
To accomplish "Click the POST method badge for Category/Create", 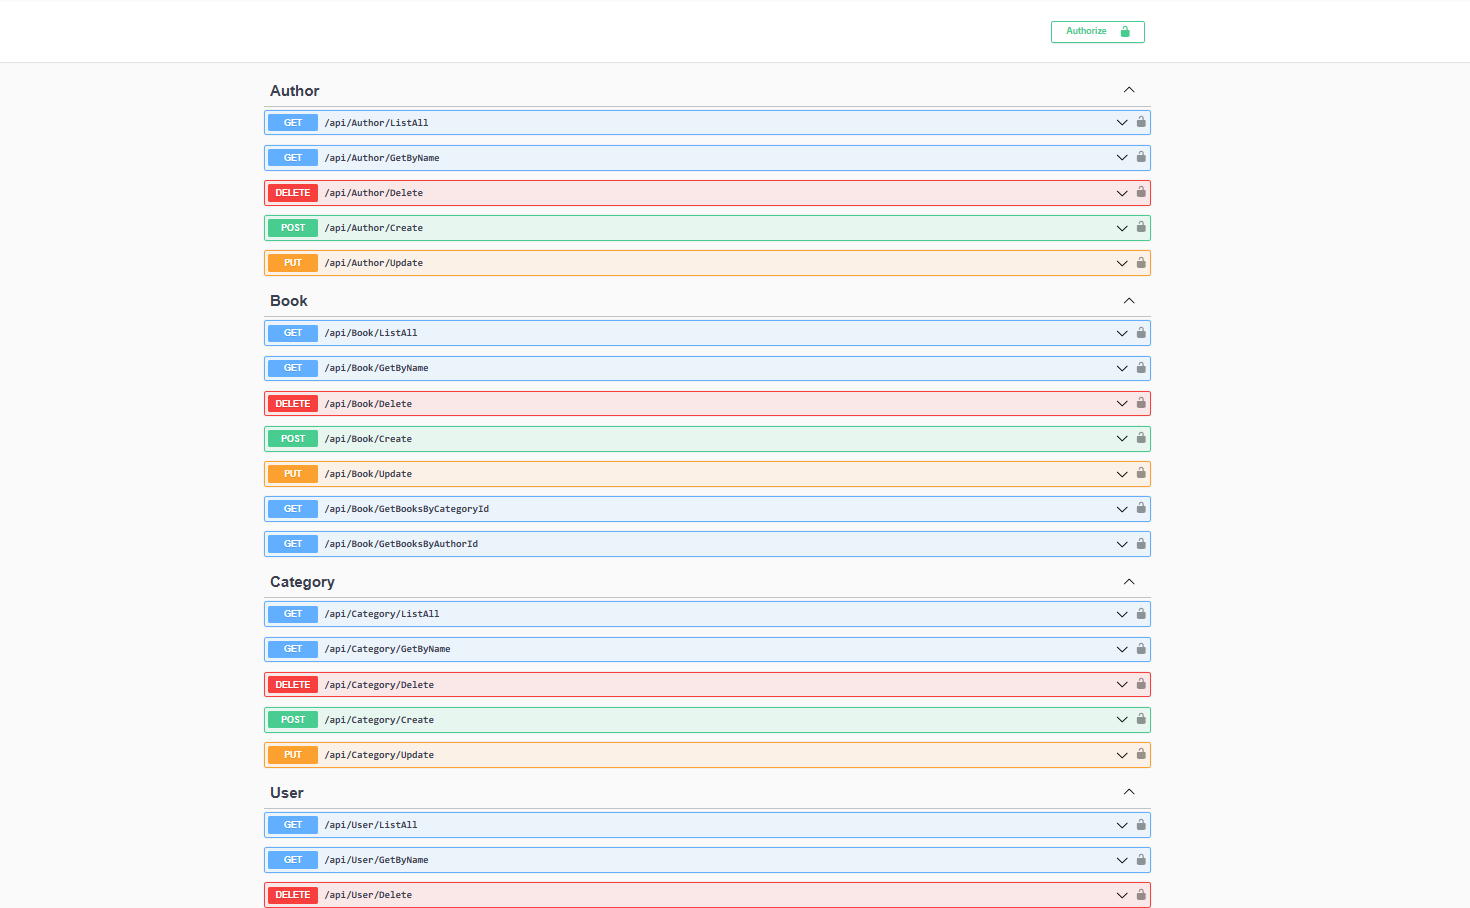I will [x=293, y=720].
